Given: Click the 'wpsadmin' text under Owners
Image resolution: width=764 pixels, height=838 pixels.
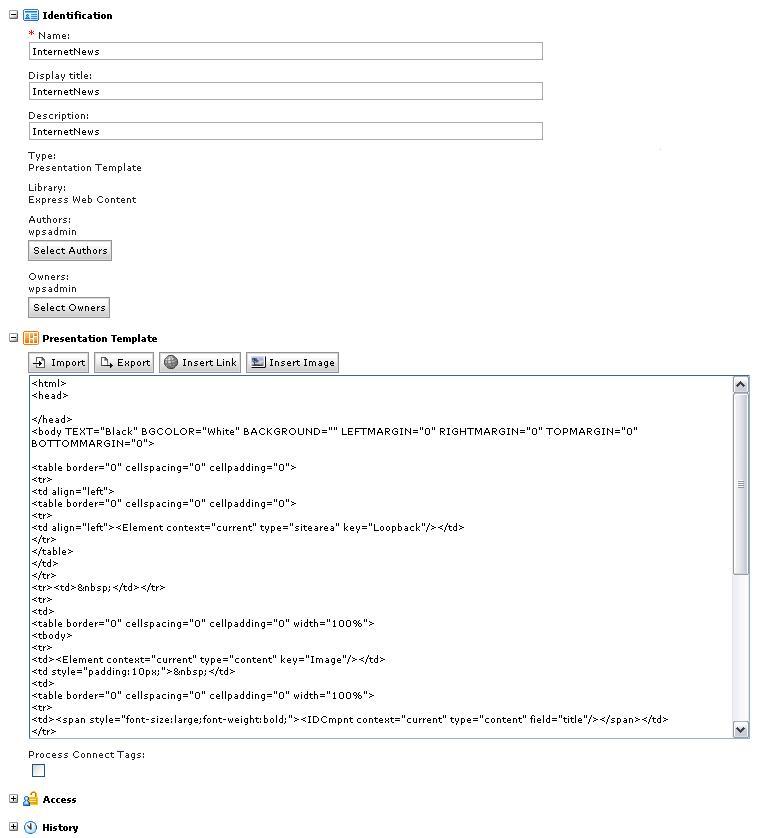Looking at the screenshot, I should tap(52, 289).
